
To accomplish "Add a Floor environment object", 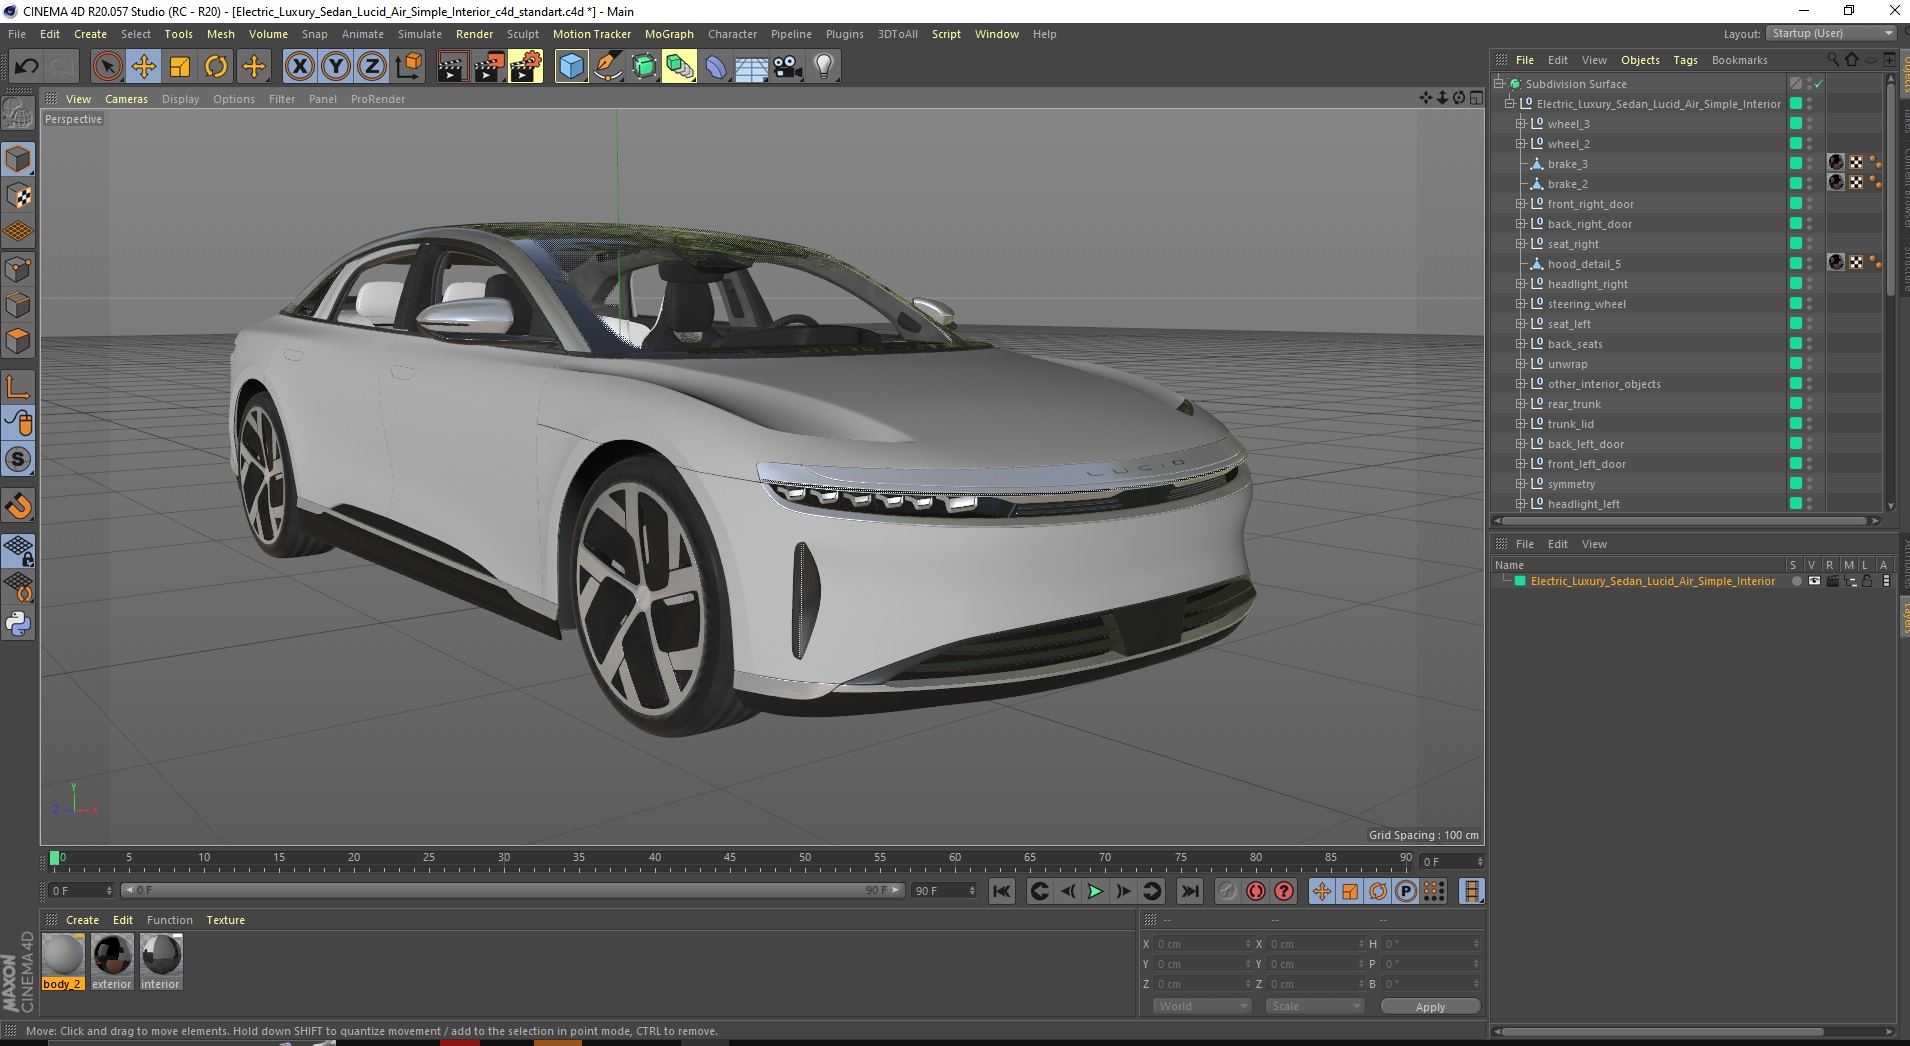I will pyautogui.click(x=752, y=67).
